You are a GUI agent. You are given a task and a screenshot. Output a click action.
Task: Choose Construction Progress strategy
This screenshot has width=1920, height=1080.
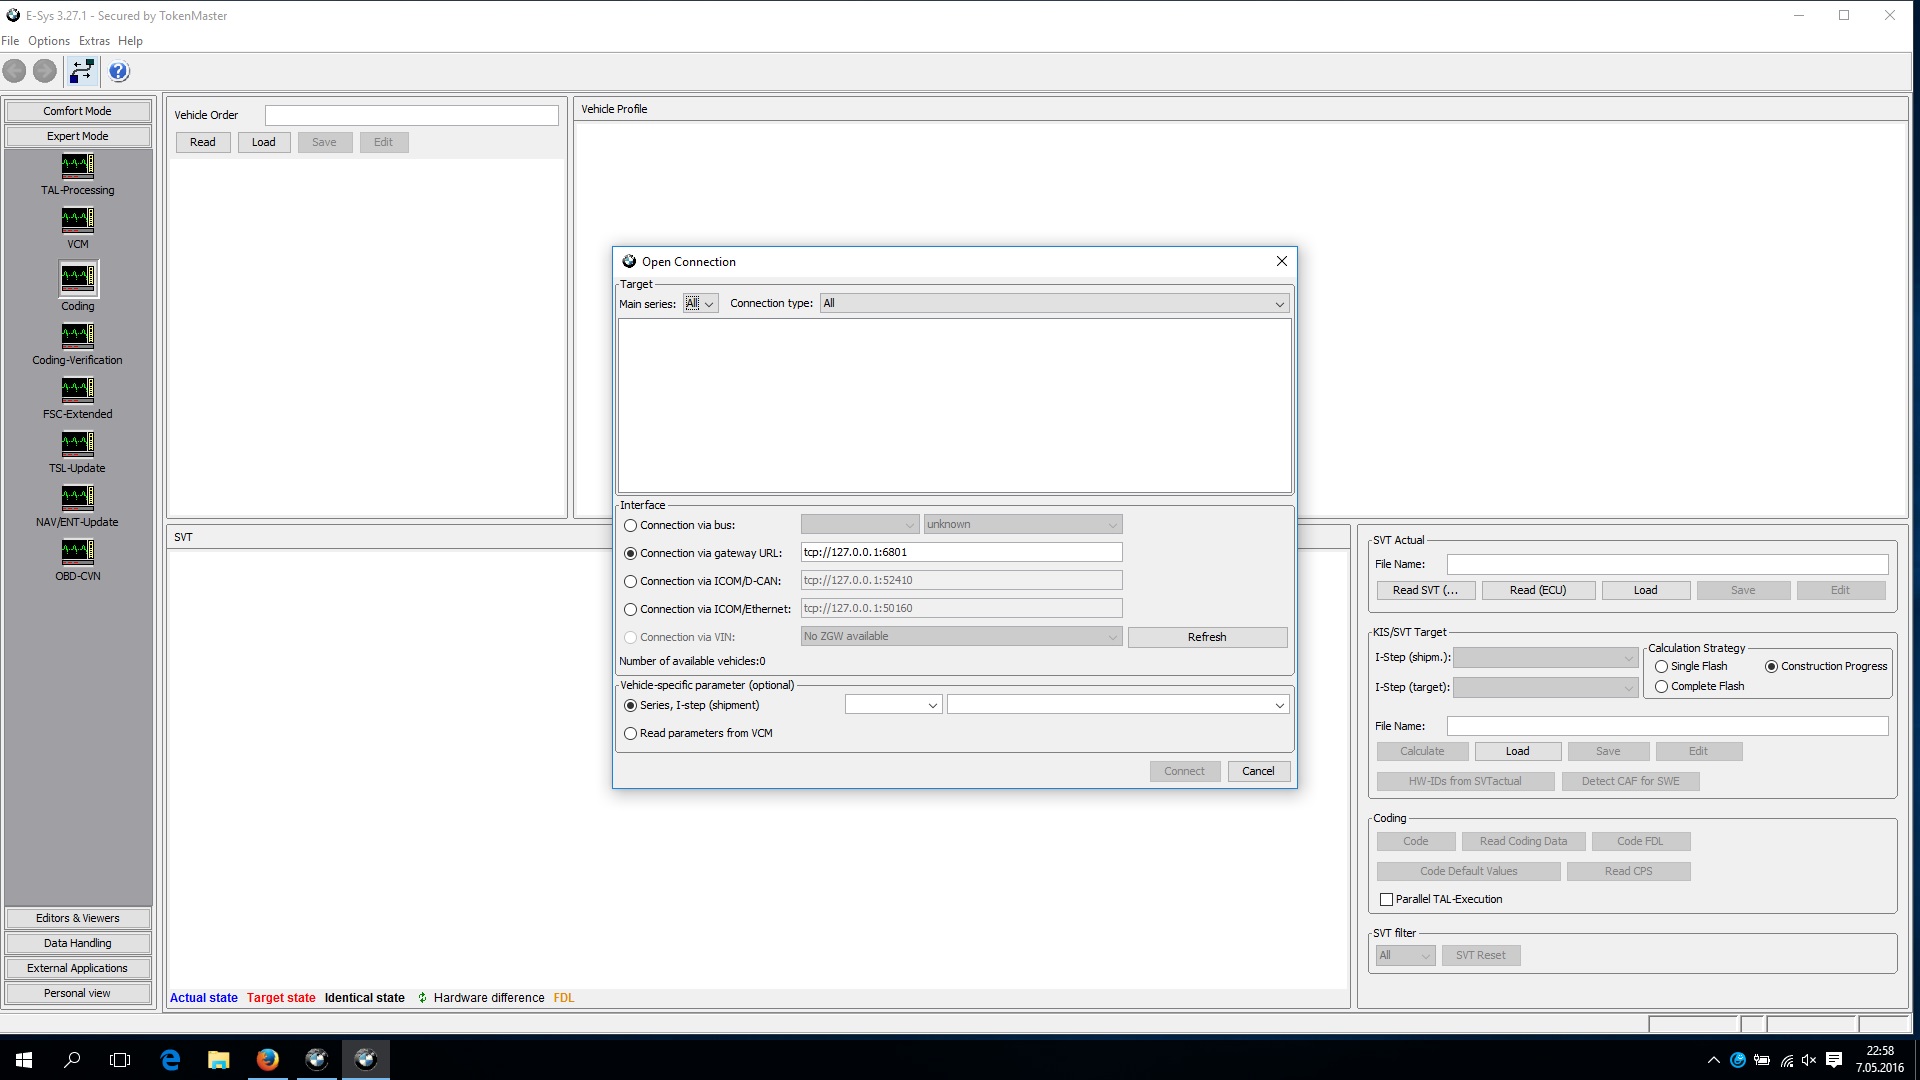[x=1771, y=666]
